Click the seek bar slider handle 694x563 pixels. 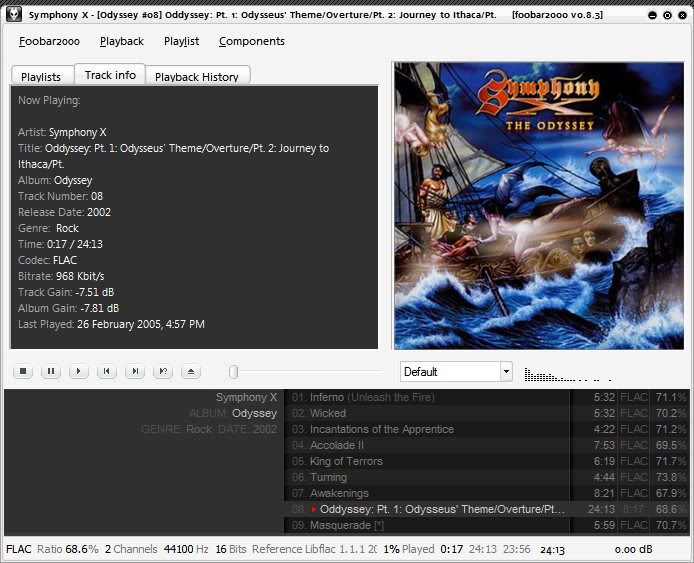click(233, 372)
